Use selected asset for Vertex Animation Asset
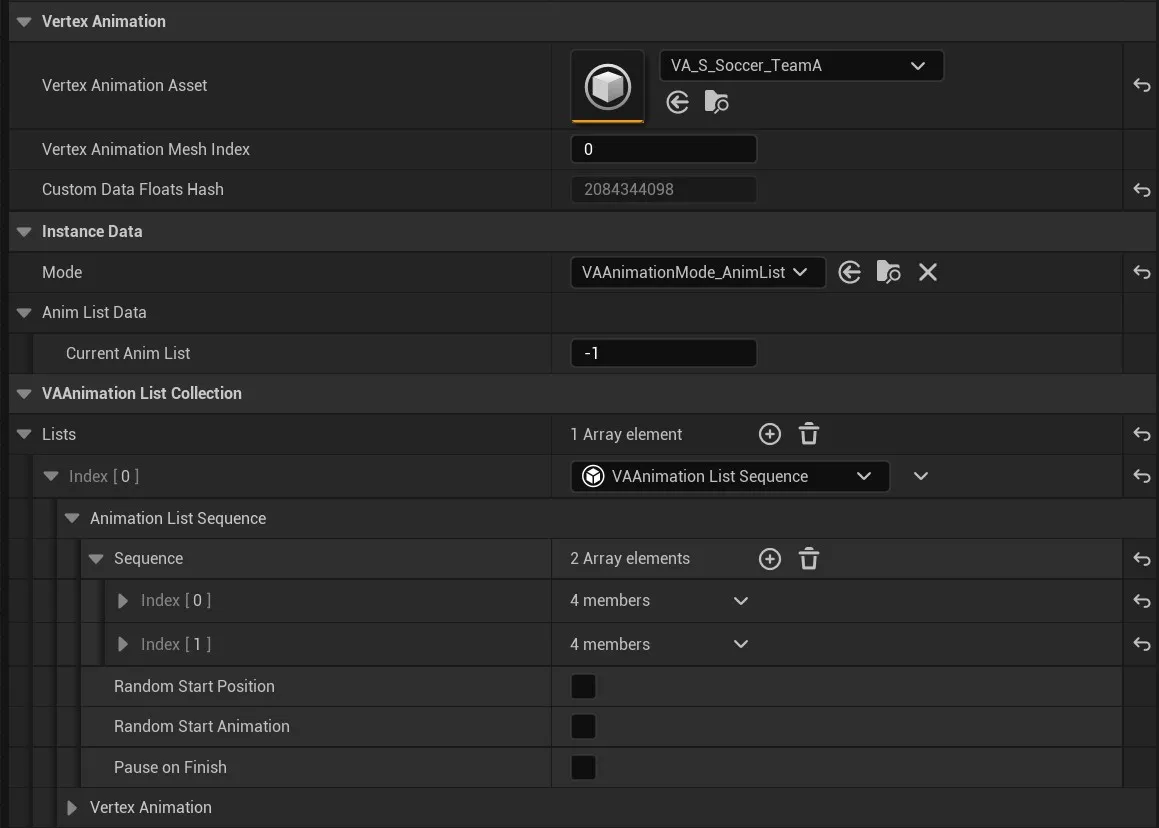Screen dimensions: 1159x828 pos(677,101)
